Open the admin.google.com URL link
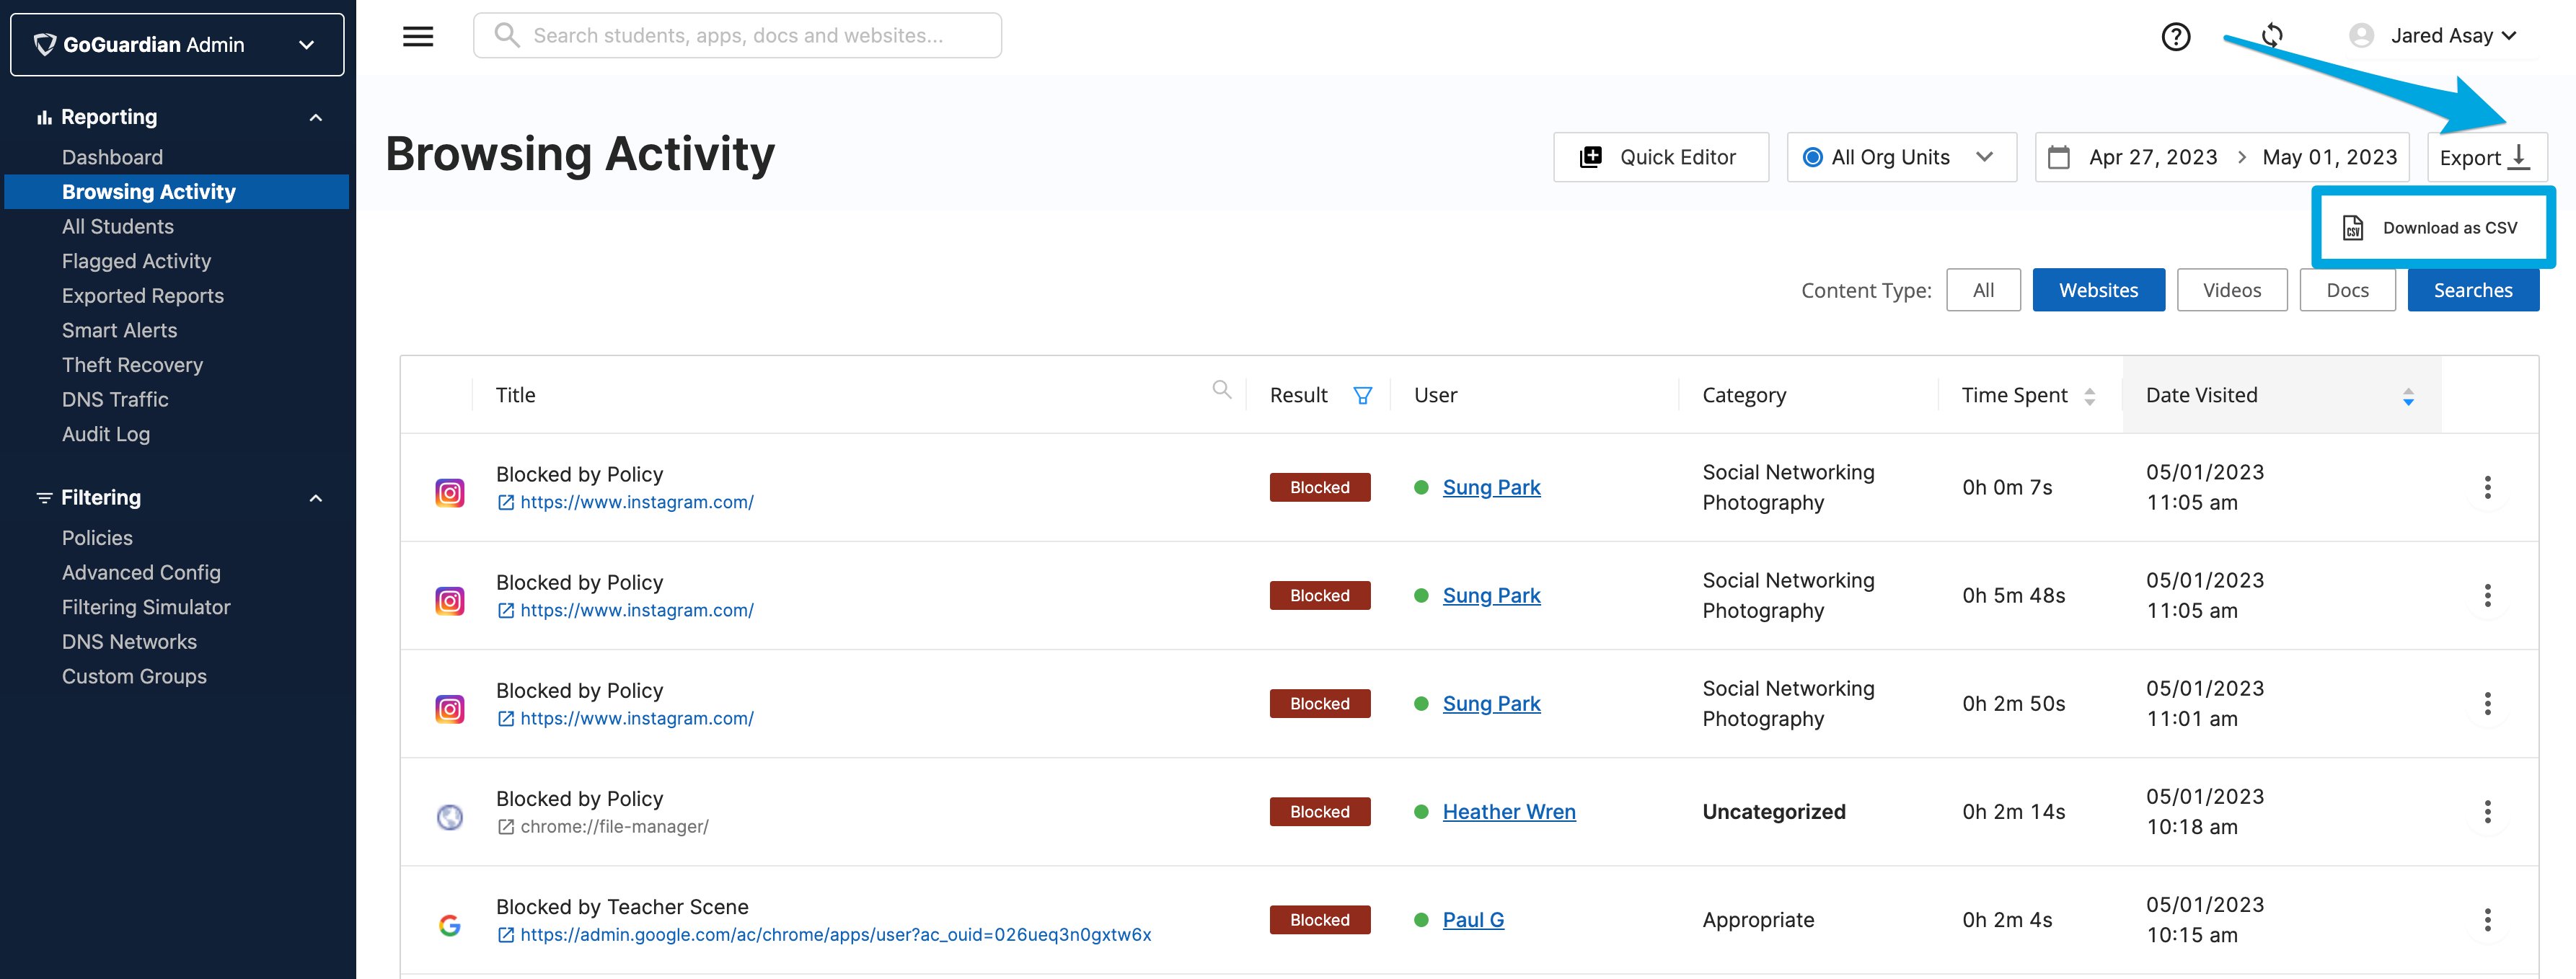Image resolution: width=2576 pixels, height=979 pixels. pos(835,935)
